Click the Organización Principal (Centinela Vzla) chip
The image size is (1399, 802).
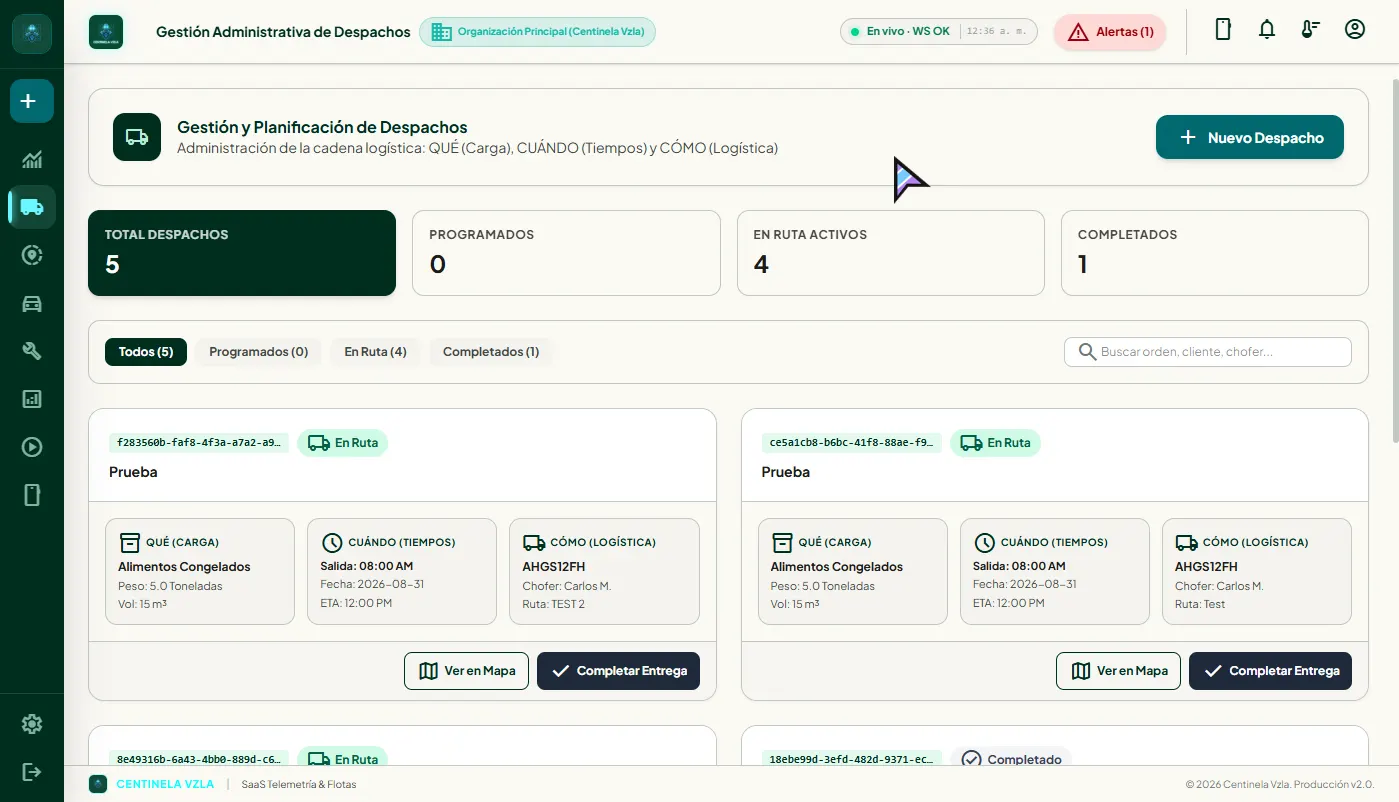[538, 32]
